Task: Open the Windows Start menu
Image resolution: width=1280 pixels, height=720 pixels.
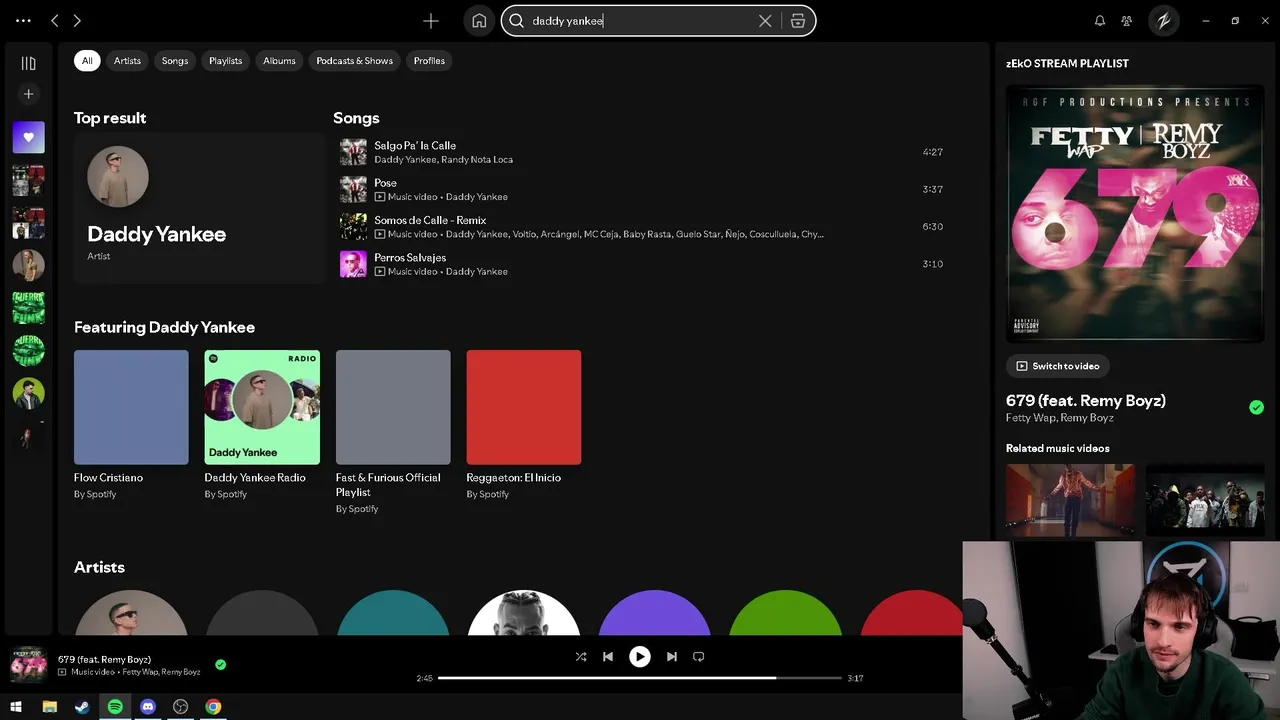Action: 16,707
